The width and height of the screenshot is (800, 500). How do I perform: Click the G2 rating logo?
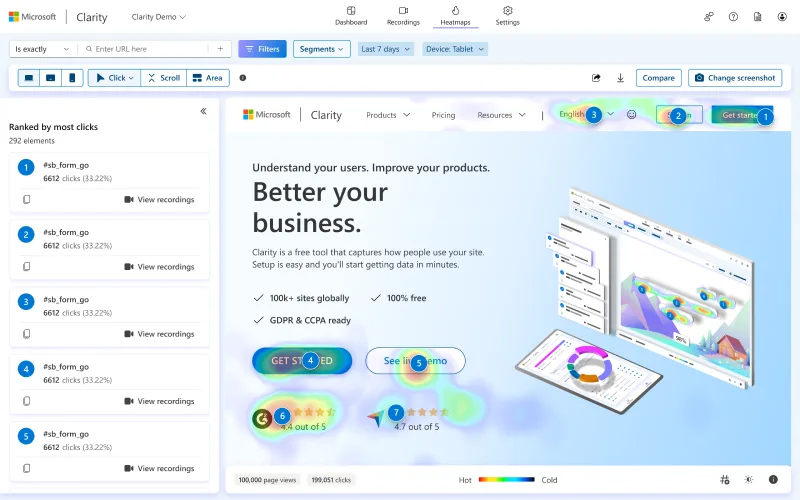[x=262, y=419]
